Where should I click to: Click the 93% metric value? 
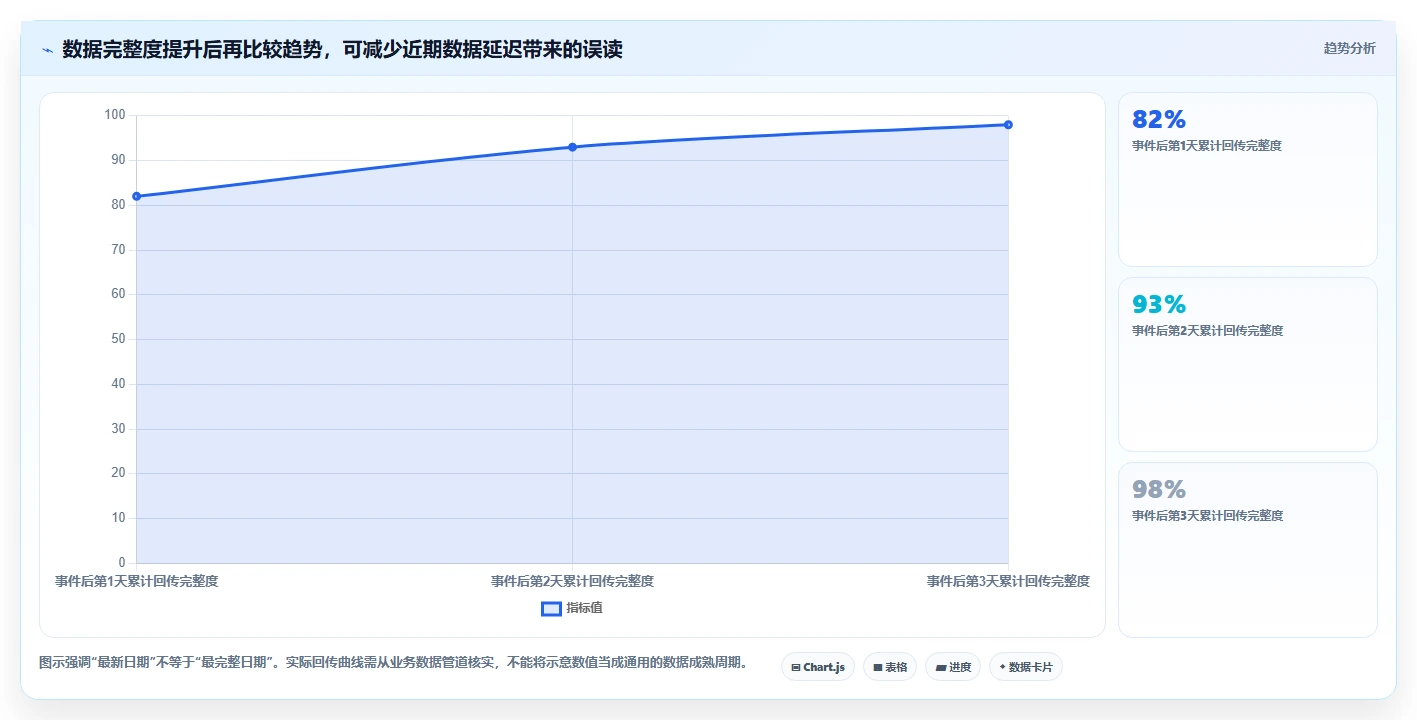[1159, 304]
